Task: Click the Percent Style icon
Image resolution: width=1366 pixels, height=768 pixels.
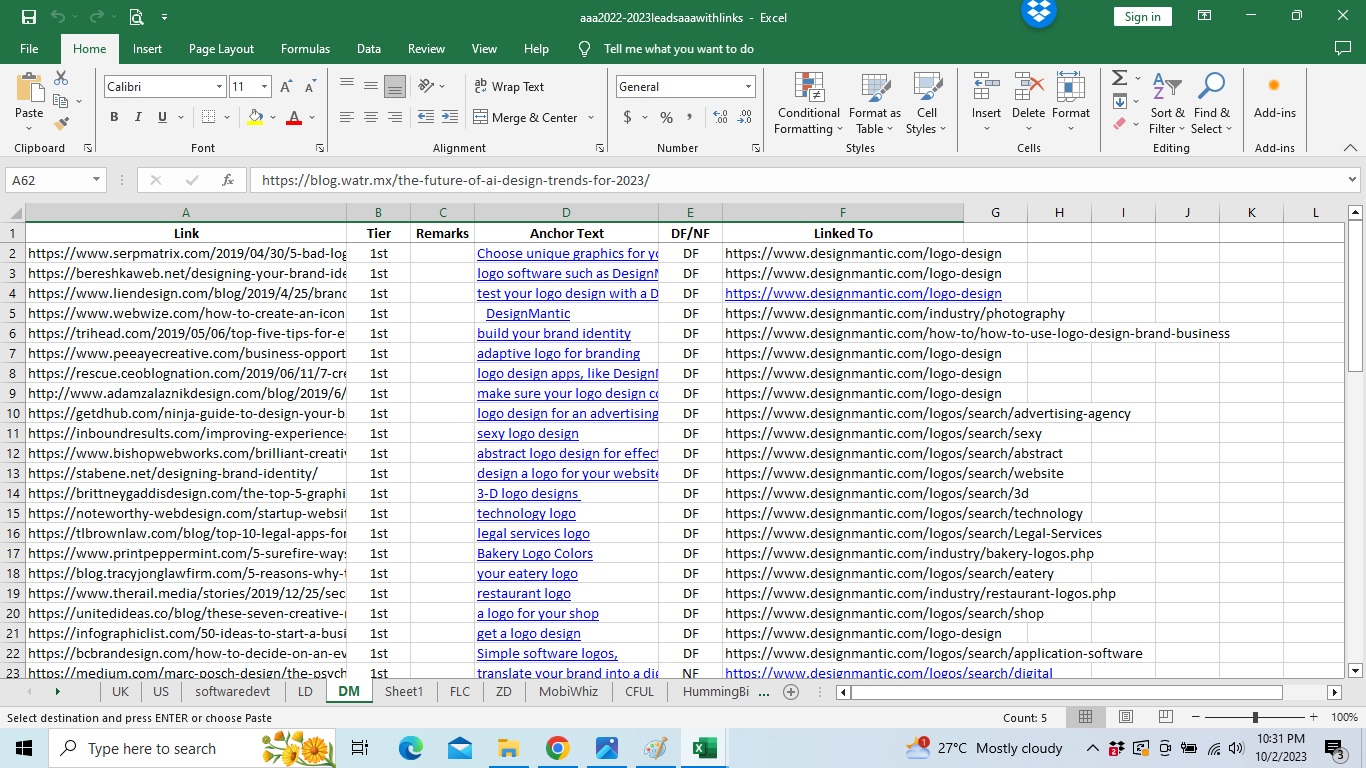Action: pos(666,117)
